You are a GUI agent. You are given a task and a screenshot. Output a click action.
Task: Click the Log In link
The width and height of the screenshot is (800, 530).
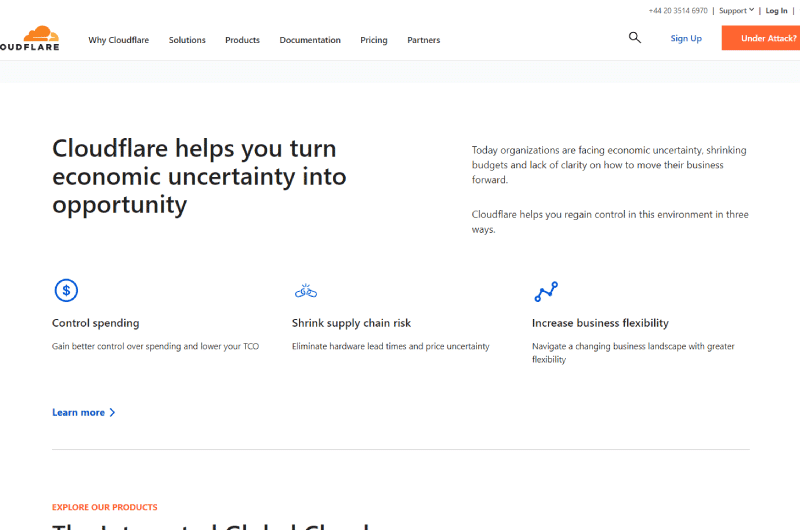tap(776, 10)
